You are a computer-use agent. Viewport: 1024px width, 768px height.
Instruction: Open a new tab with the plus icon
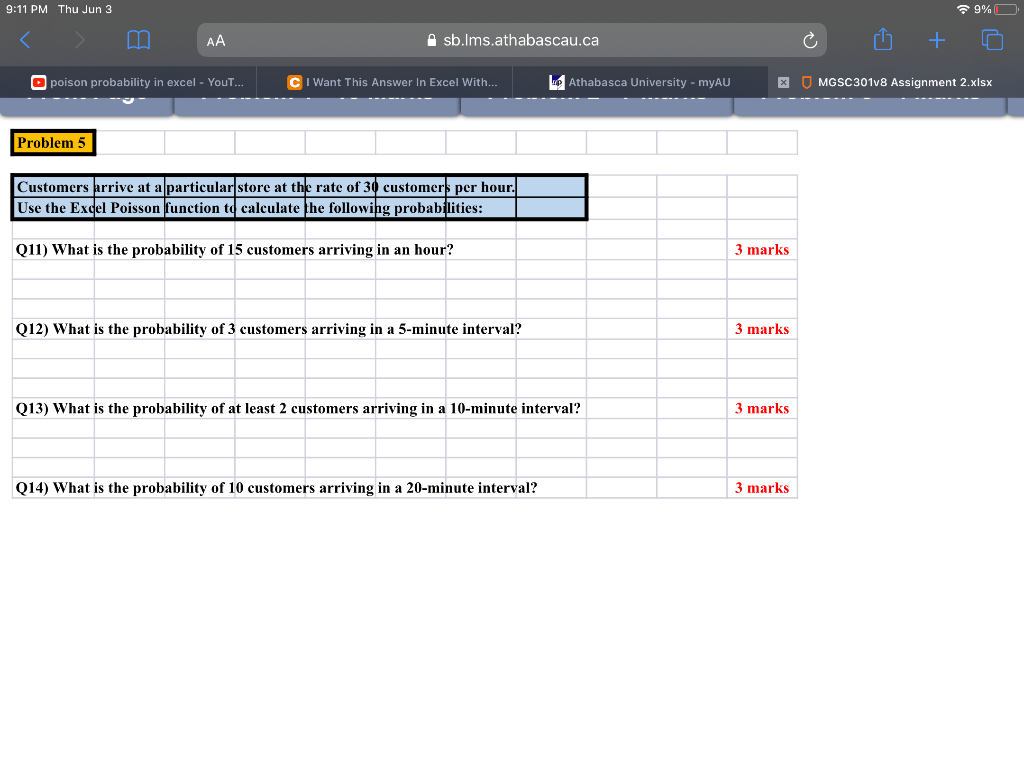937,40
